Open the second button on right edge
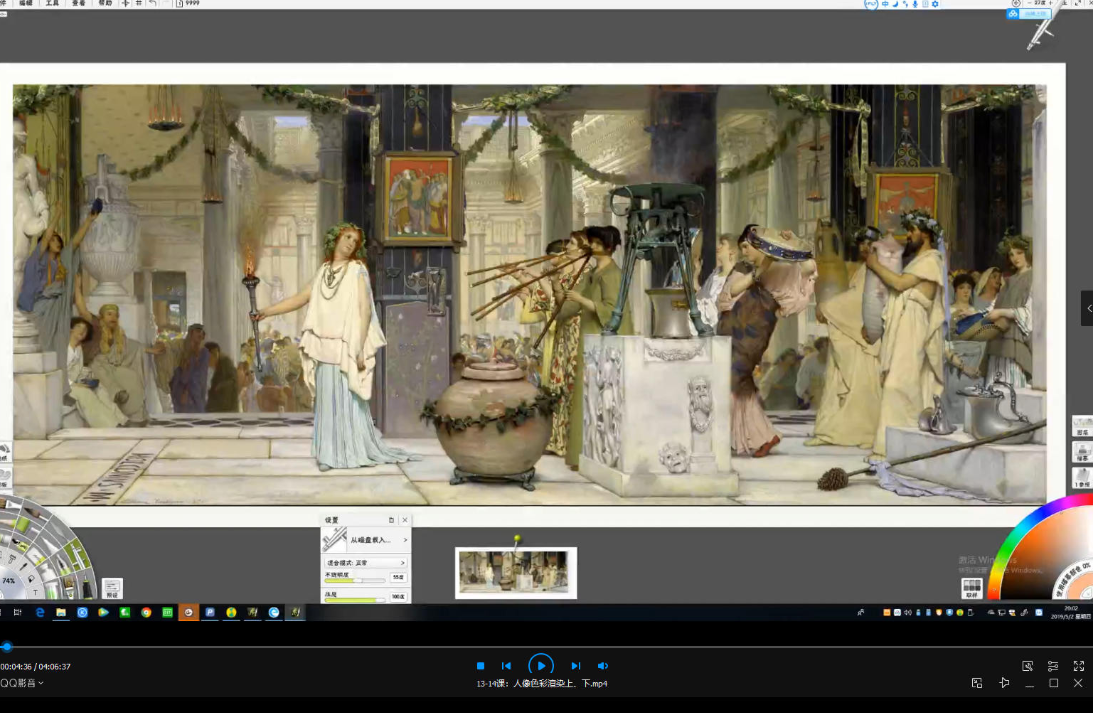Image resolution: width=1093 pixels, height=713 pixels. pos(1083,452)
